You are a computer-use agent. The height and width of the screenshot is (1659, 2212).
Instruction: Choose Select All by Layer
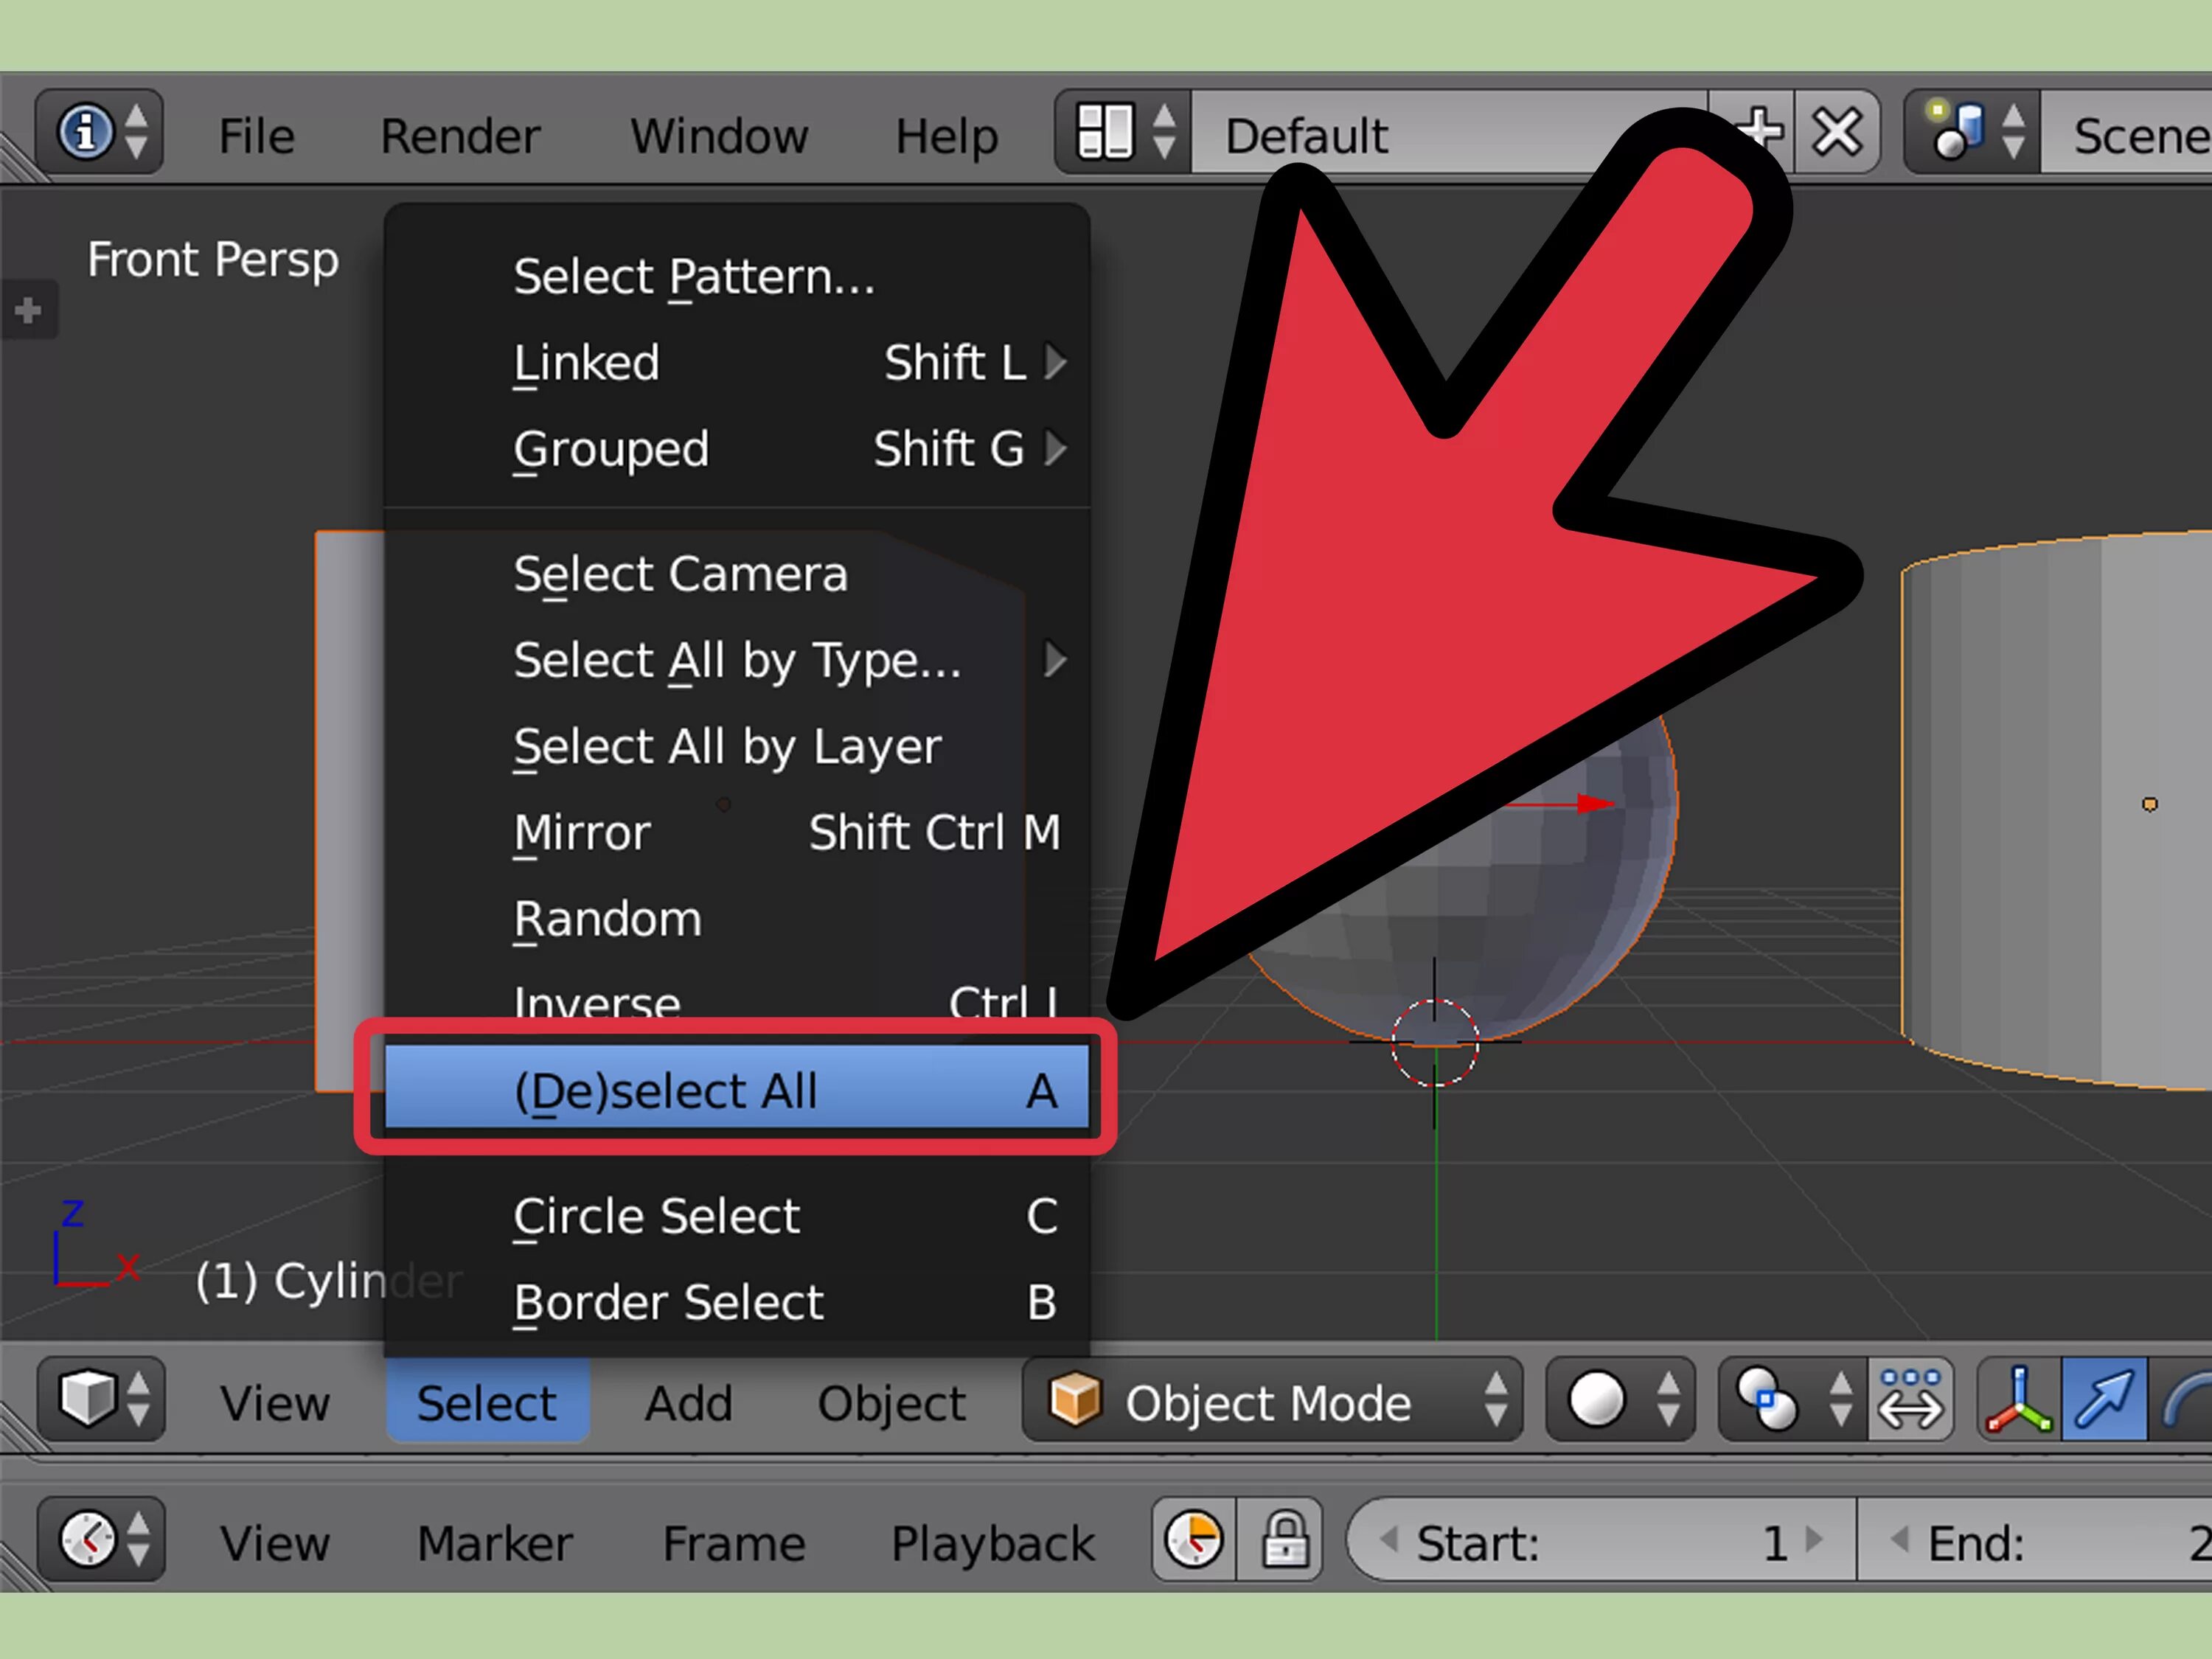(x=737, y=746)
